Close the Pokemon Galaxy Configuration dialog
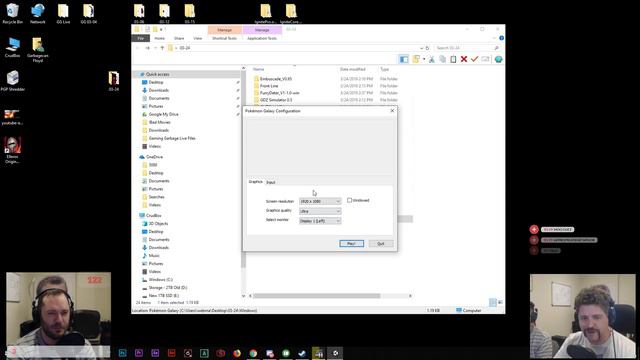 tap(392, 111)
